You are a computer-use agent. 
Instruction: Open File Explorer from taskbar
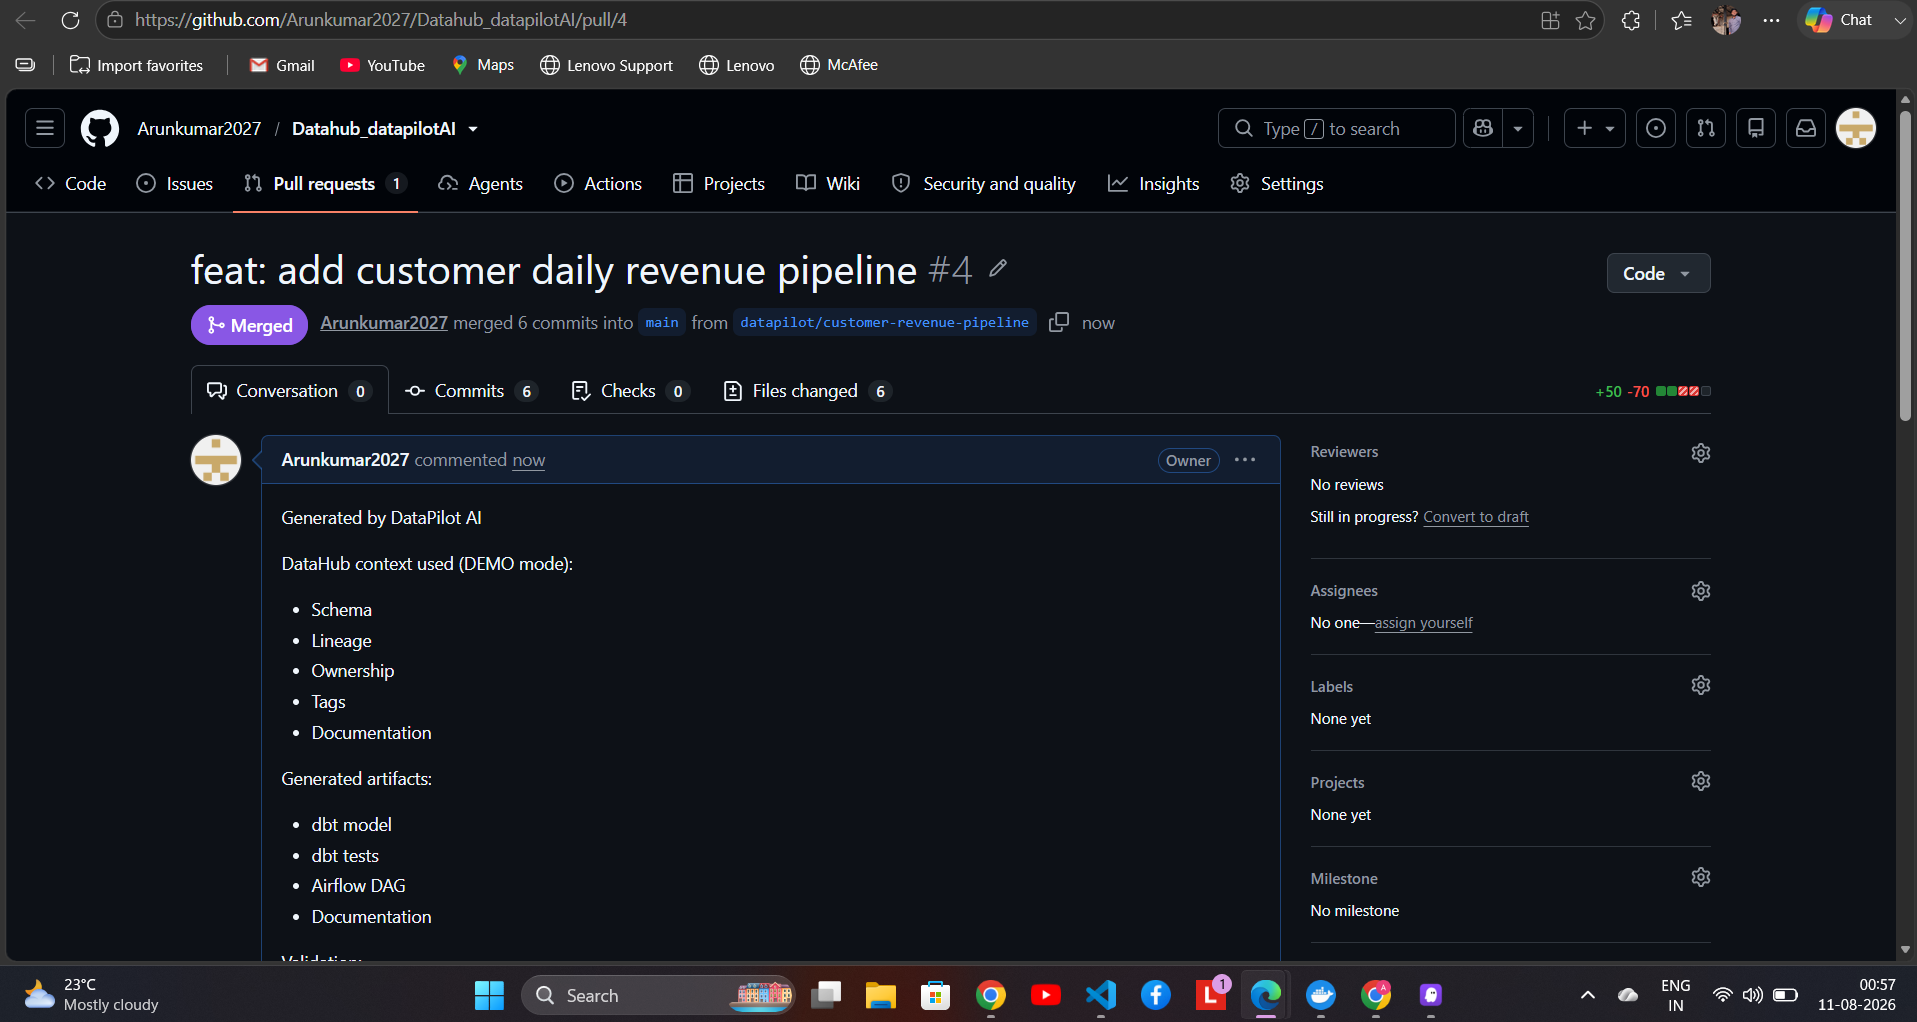click(x=880, y=995)
